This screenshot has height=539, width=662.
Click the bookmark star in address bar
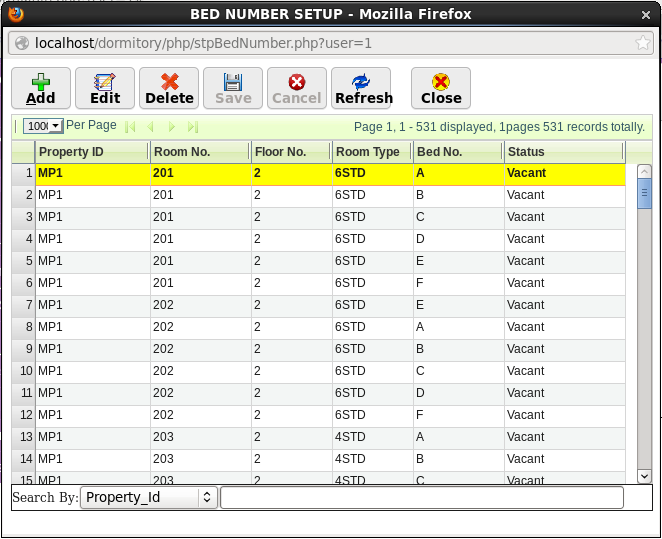coord(644,43)
